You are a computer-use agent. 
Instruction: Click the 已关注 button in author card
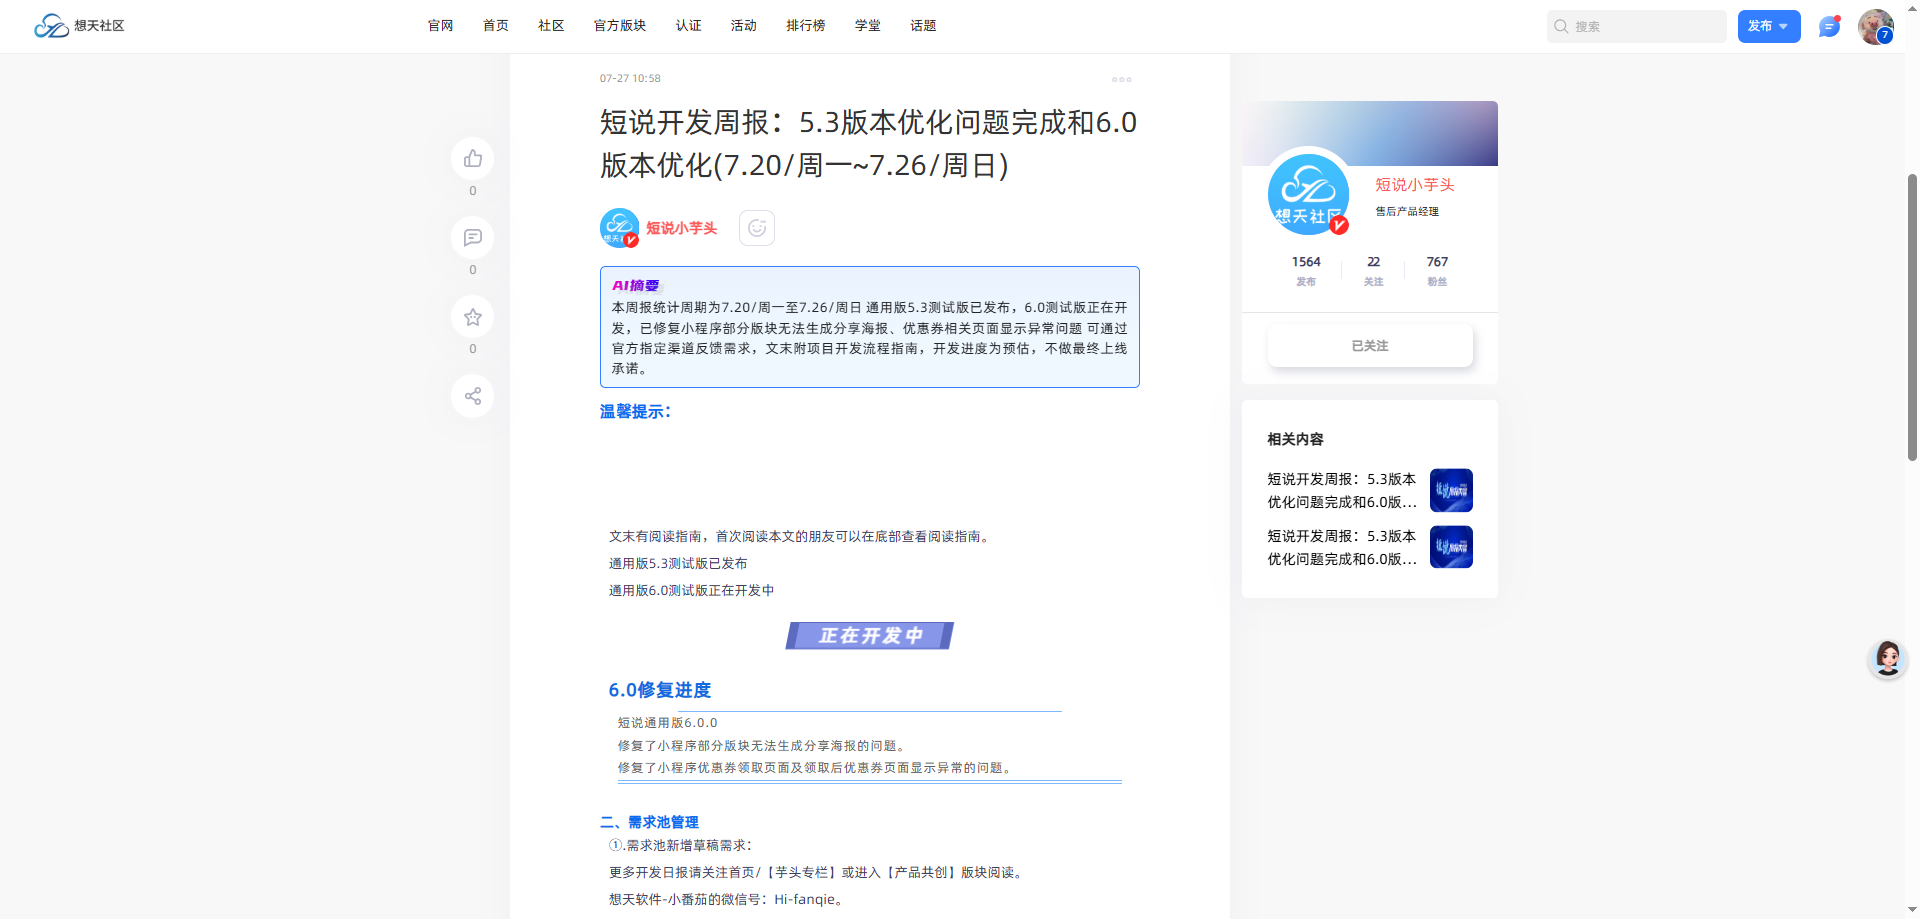coord(1370,346)
